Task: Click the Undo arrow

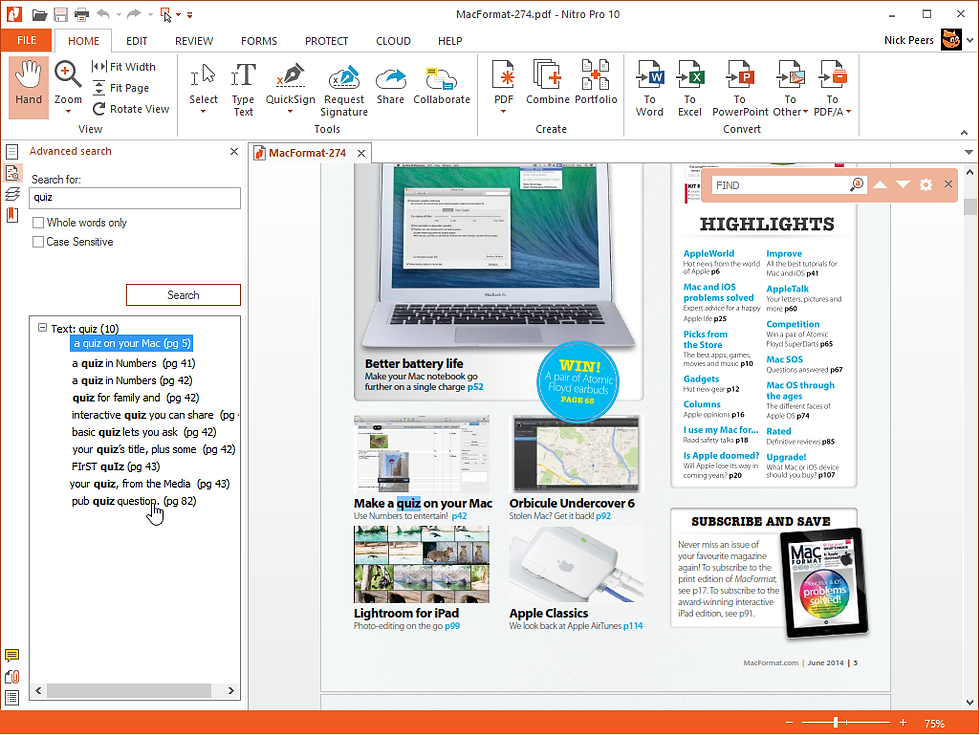Action: [x=104, y=14]
